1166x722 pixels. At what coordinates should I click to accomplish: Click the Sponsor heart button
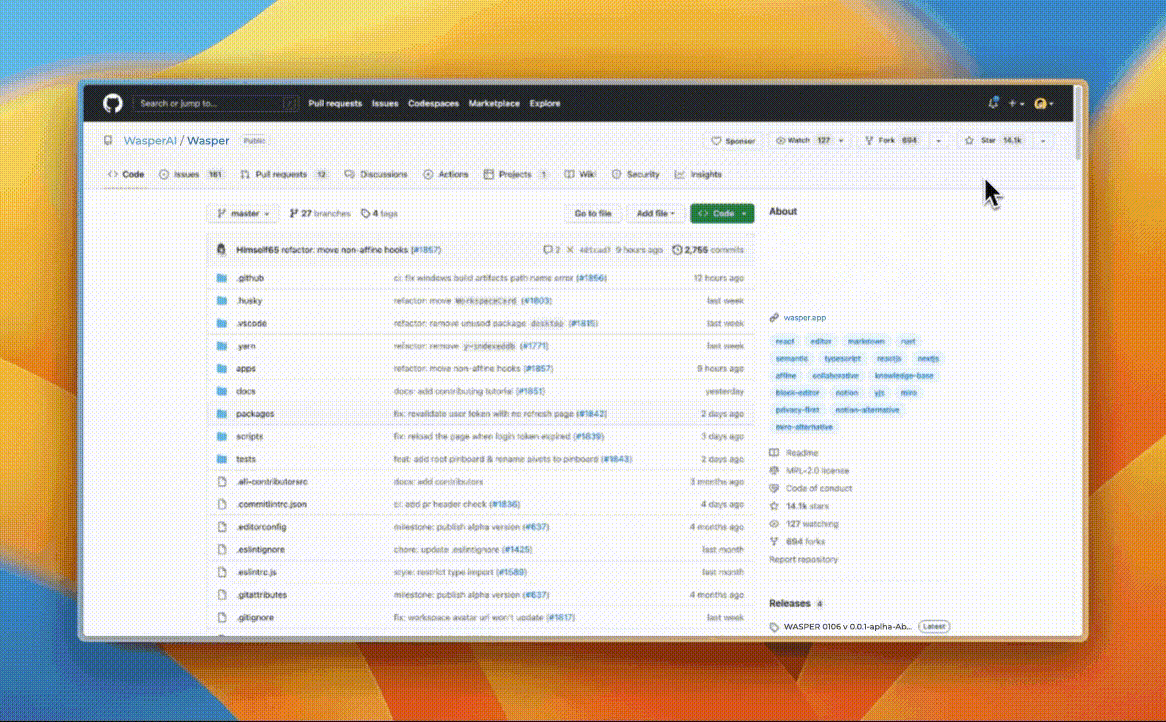(x=733, y=141)
